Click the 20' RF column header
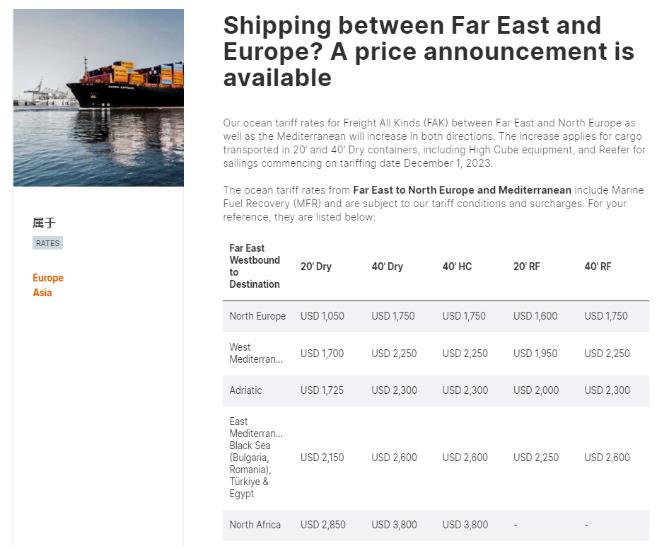658x549 pixels. [x=528, y=267]
